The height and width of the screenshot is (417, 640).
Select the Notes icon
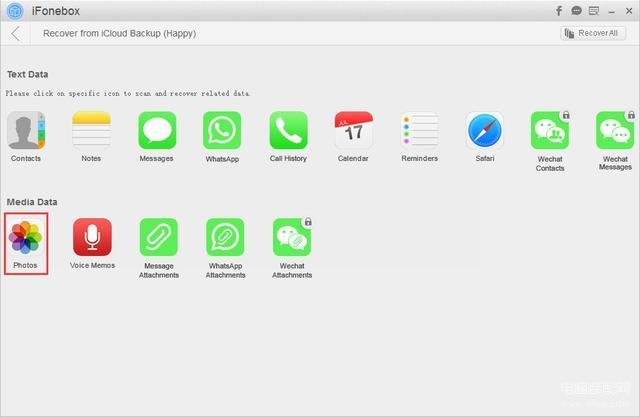[x=91, y=131]
